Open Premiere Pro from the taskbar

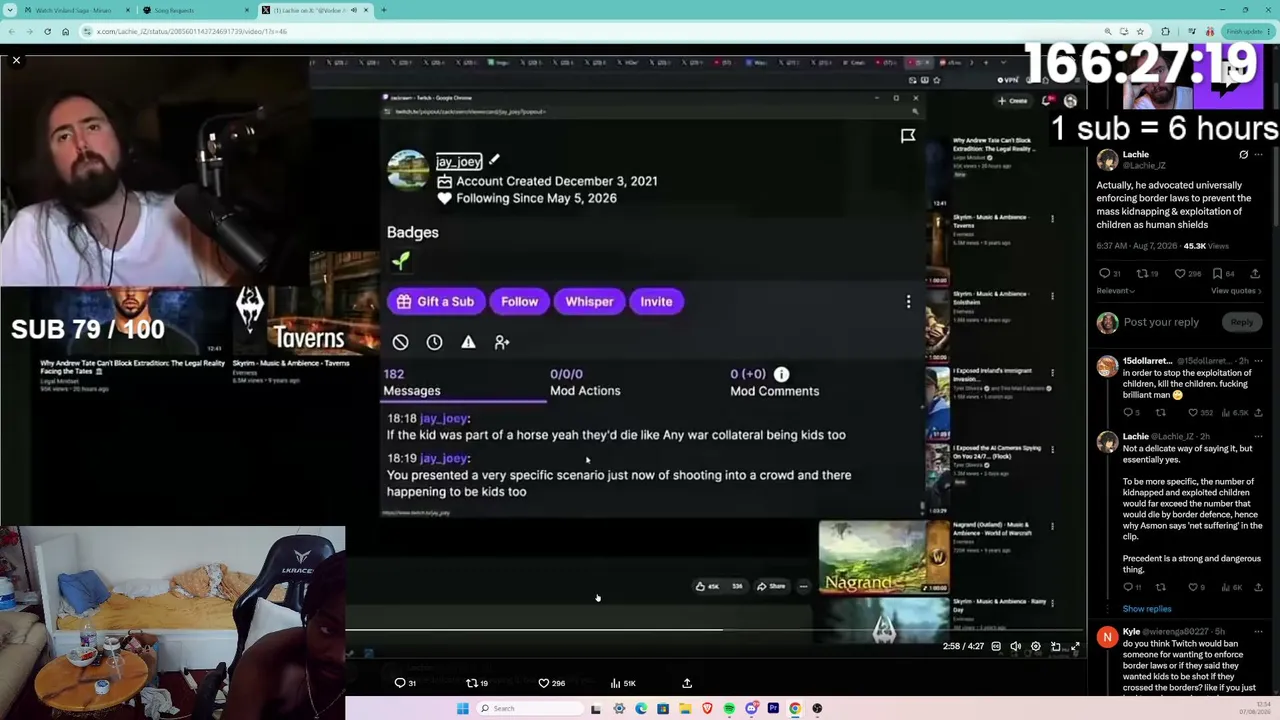pyautogui.click(x=773, y=708)
